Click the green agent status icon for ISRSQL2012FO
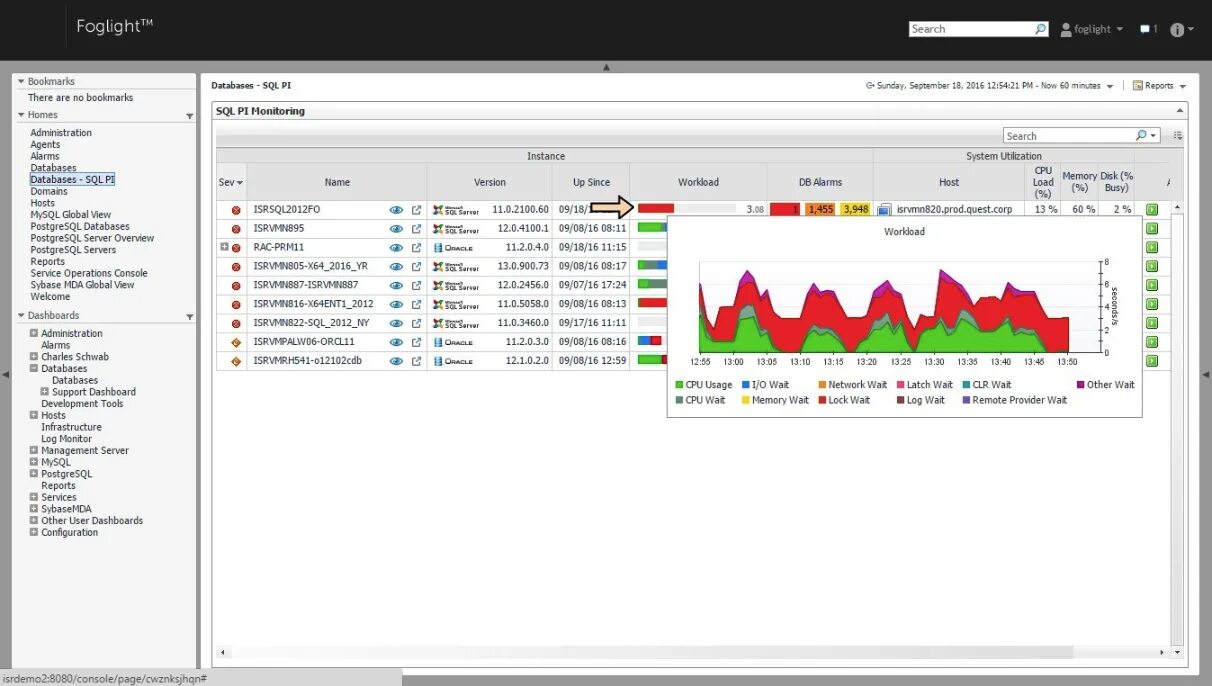 tap(1152, 210)
